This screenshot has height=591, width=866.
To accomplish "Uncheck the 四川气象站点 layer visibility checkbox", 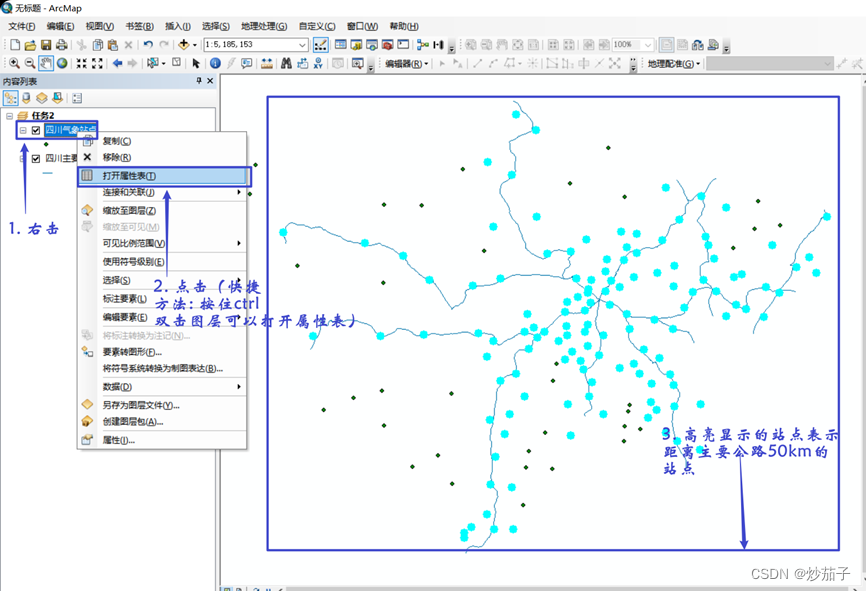I will coord(36,130).
